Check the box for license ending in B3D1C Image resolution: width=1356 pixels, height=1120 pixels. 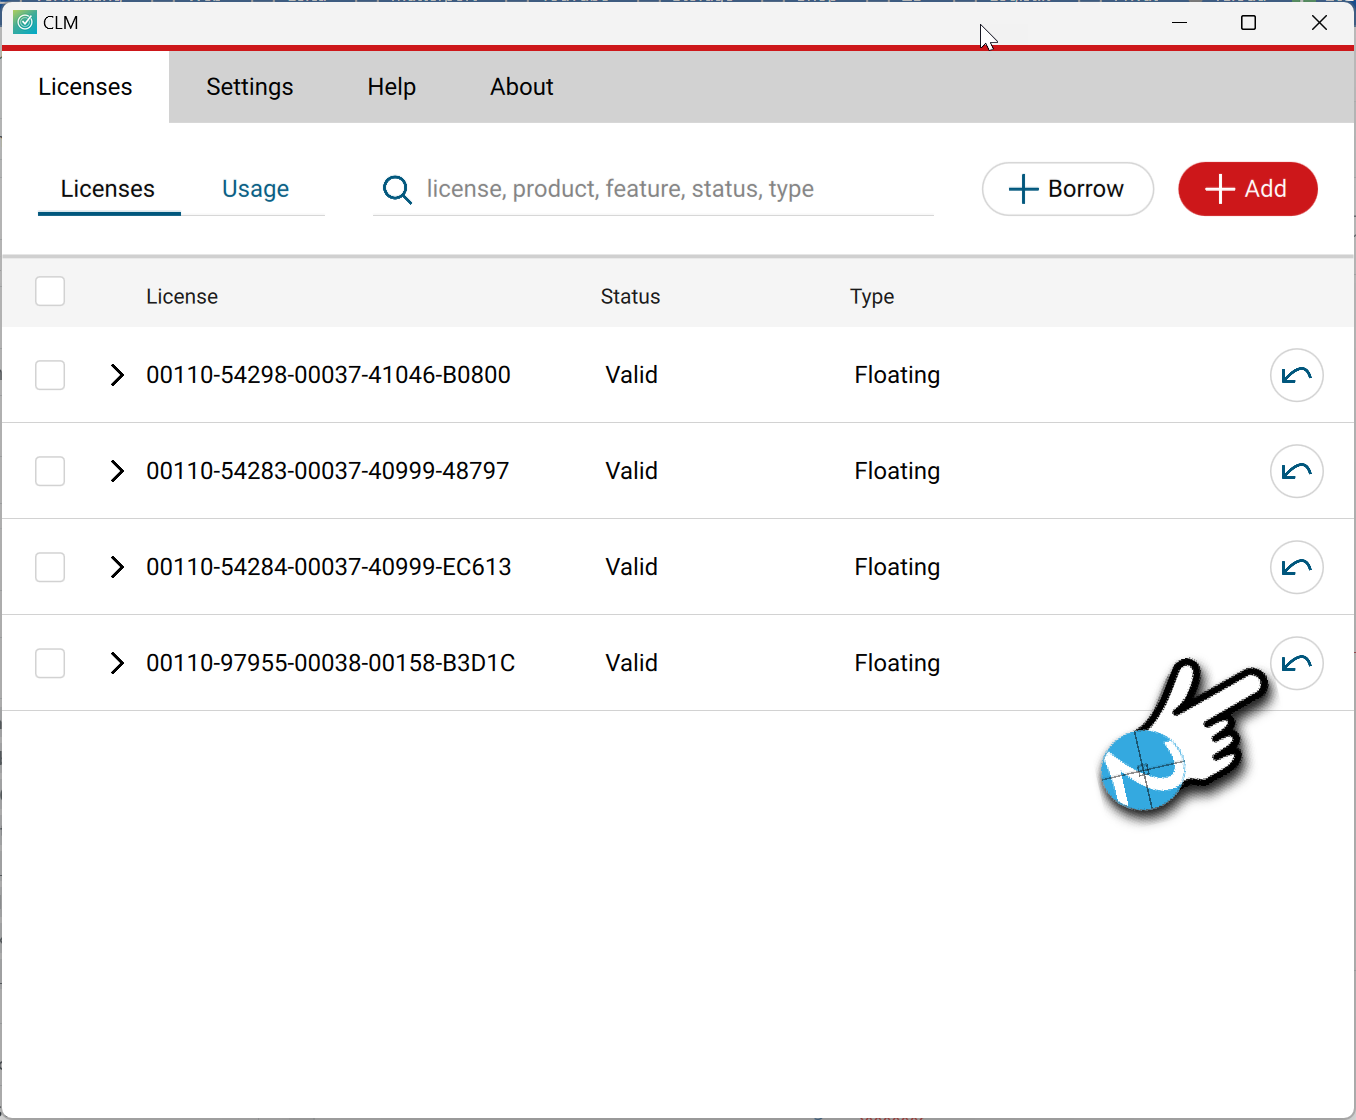click(x=50, y=663)
